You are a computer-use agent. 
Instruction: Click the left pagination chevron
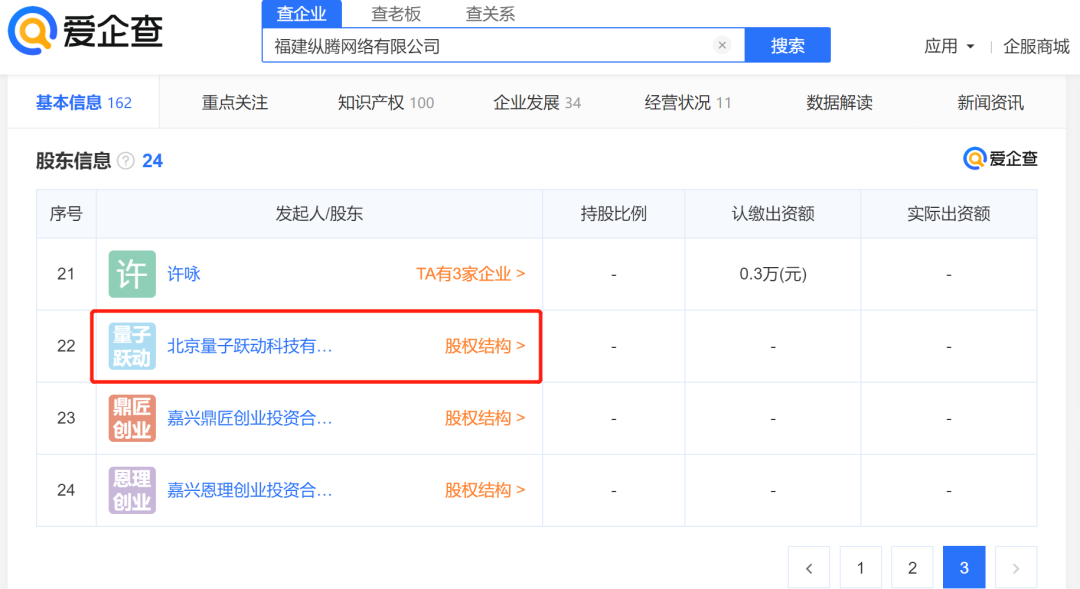(x=809, y=567)
